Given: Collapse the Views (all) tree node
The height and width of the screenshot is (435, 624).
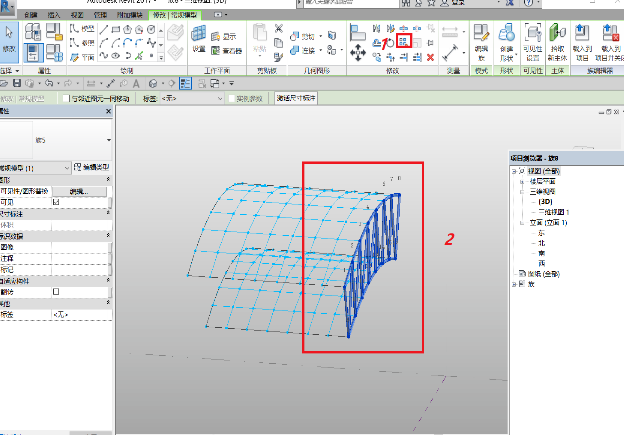Looking at the screenshot, I should (x=514, y=171).
